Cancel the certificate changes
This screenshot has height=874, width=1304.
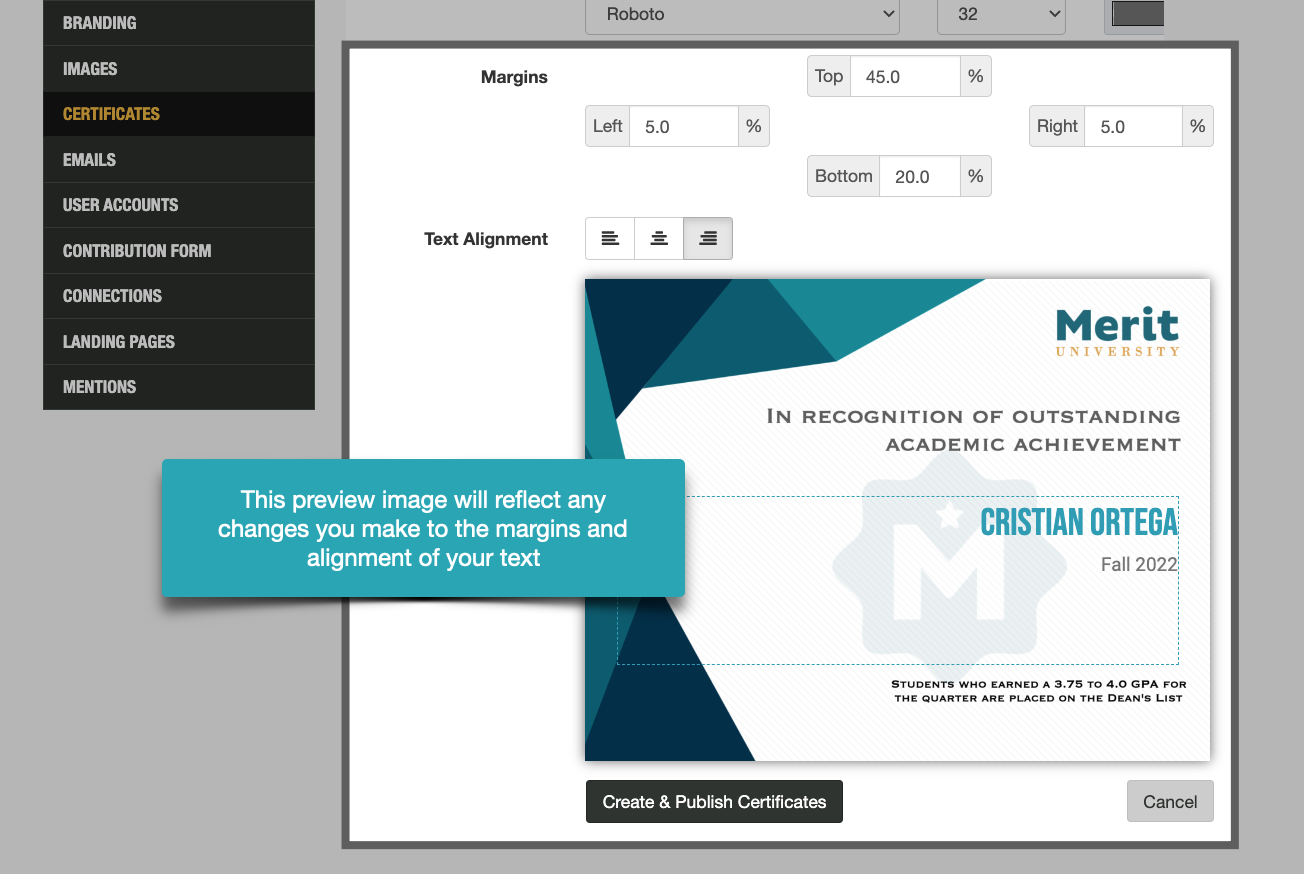(1169, 801)
